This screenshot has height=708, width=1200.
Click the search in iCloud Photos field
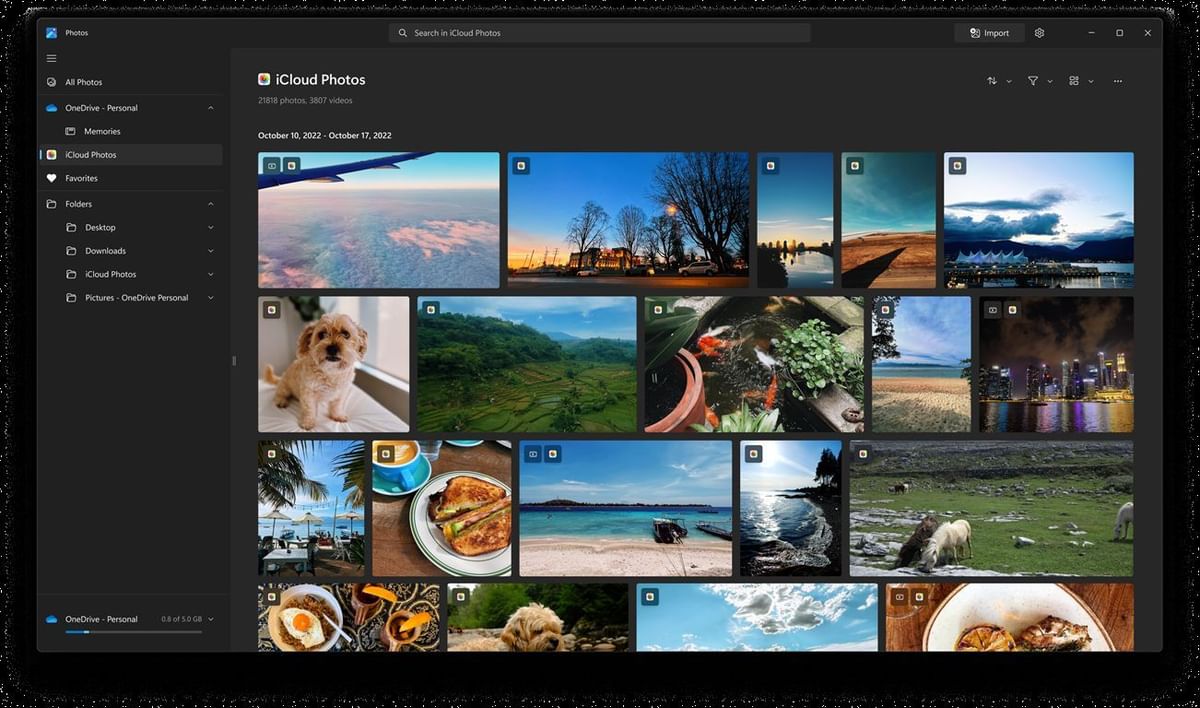point(600,32)
